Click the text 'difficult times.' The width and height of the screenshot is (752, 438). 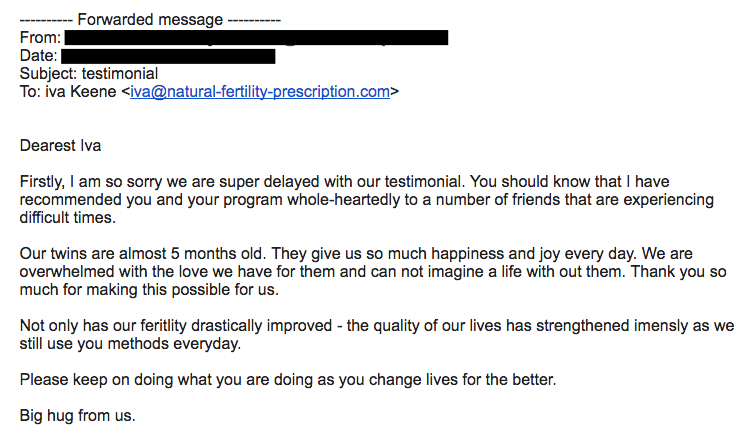[68, 218]
